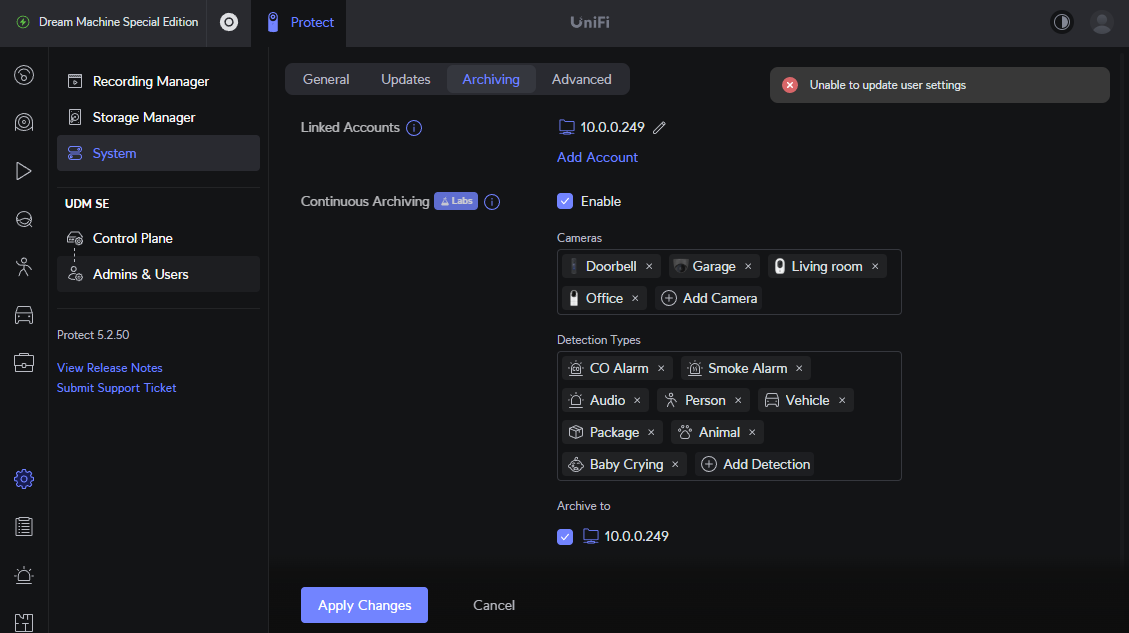Remove Office camera chip

click(x=635, y=298)
